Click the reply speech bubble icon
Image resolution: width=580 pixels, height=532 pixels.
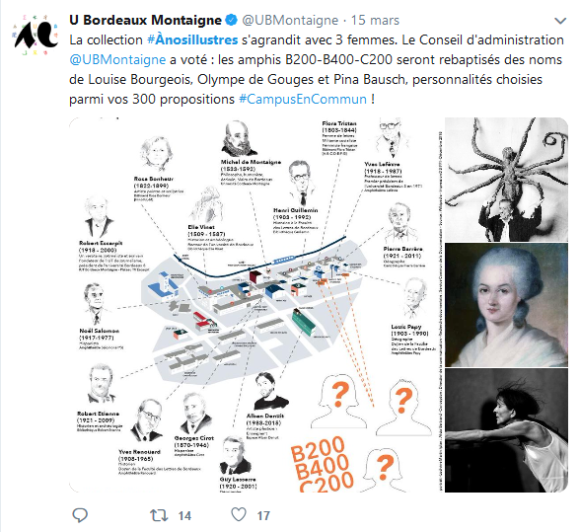coord(80,515)
